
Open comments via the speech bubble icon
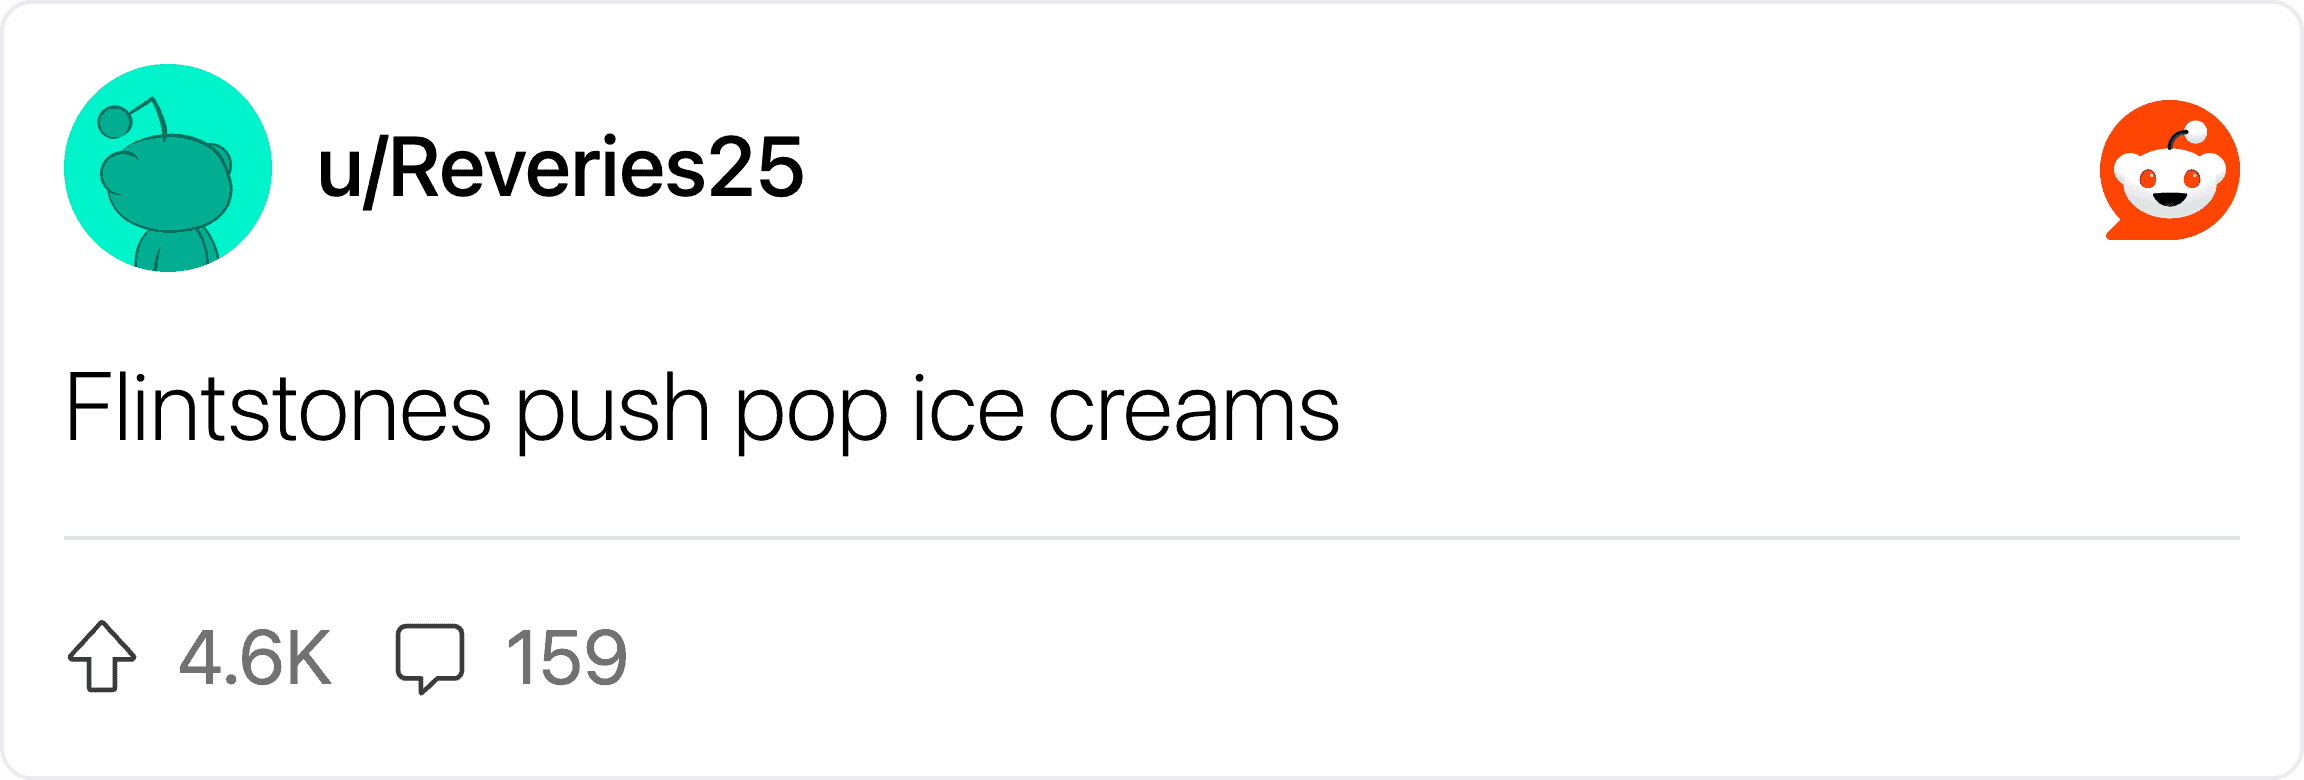[x=430, y=657]
